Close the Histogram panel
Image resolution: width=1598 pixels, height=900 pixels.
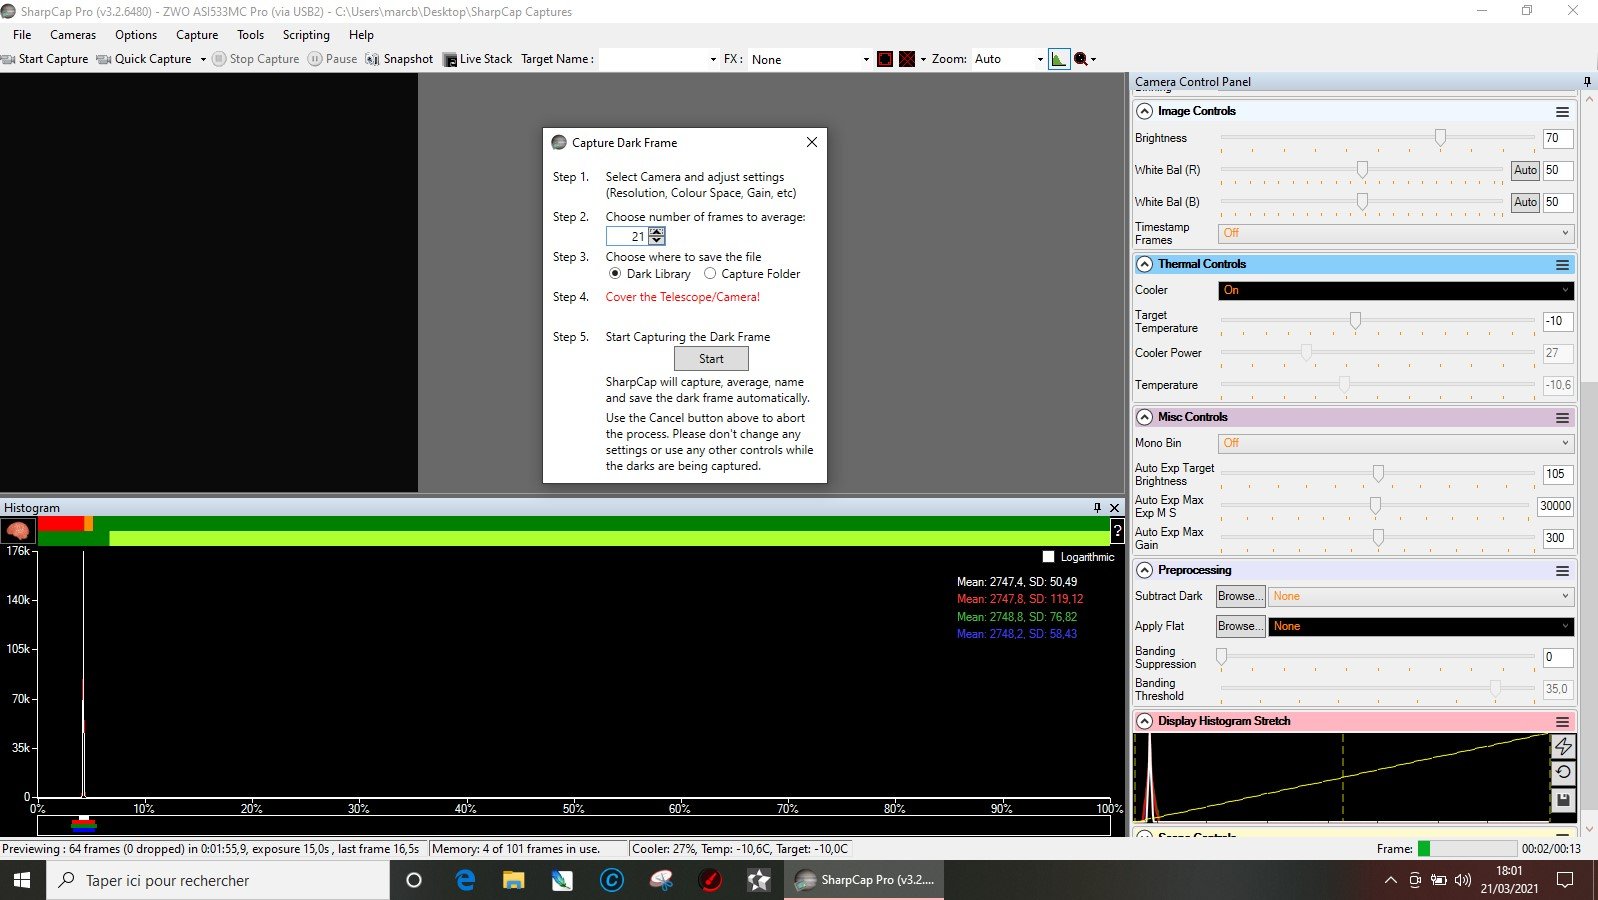pyautogui.click(x=1115, y=507)
